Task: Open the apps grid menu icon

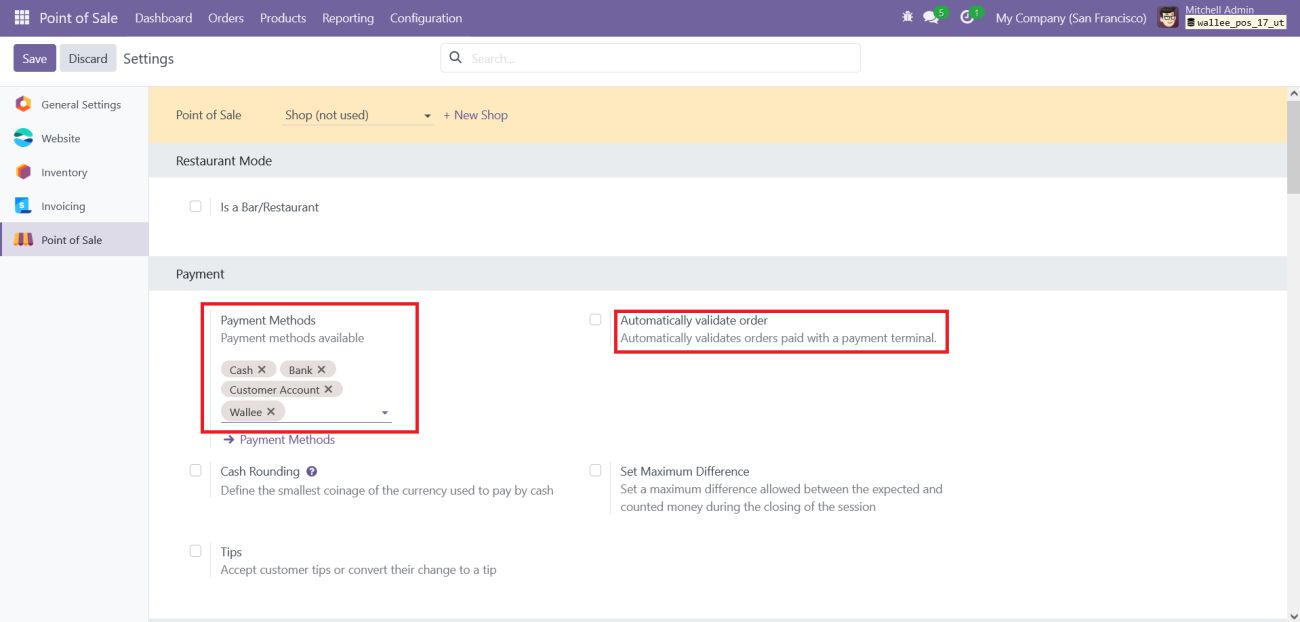Action: [x=22, y=18]
